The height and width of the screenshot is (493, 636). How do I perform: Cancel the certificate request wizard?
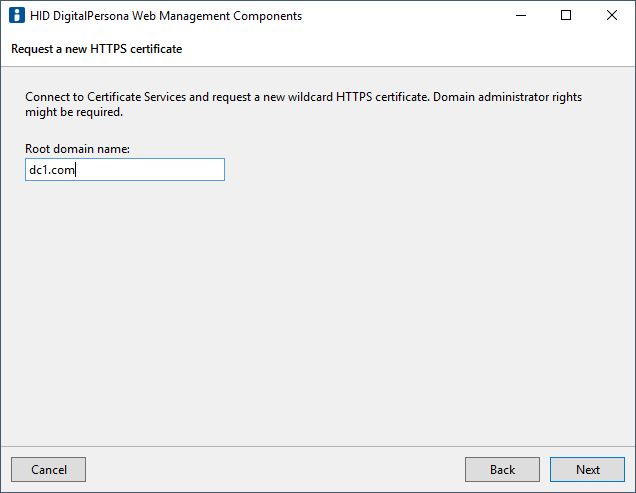(48, 469)
